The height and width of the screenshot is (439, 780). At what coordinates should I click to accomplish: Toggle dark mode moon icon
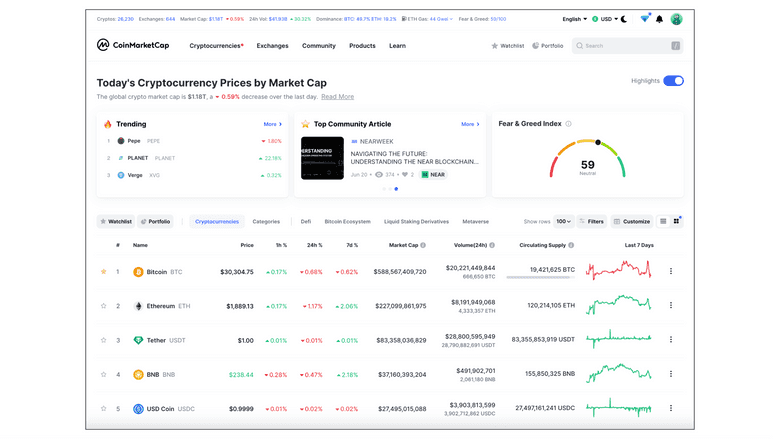(624, 19)
